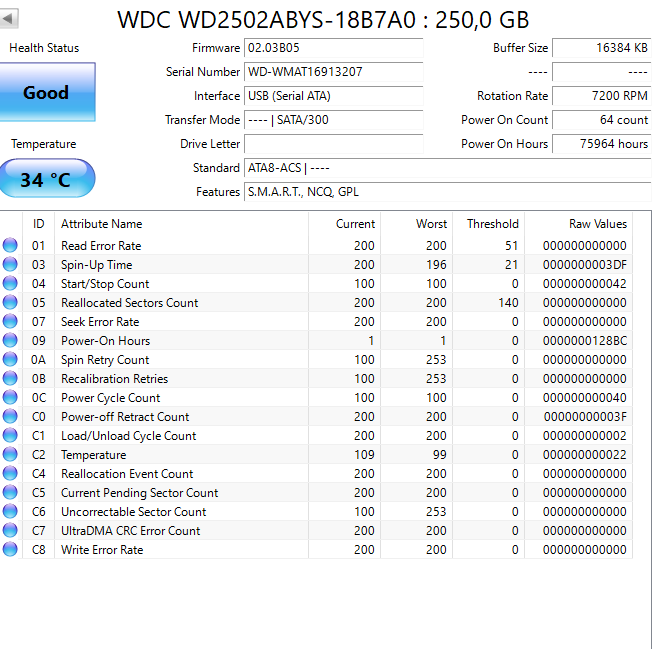Image resolution: width=655 pixels, height=649 pixels.
Task: Click the Good health status button
Action: pyautogui.click(x=47, y=92)
